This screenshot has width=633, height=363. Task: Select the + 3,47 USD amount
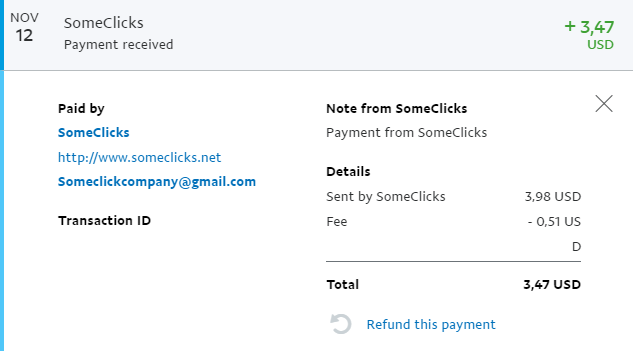pos(589,35)
